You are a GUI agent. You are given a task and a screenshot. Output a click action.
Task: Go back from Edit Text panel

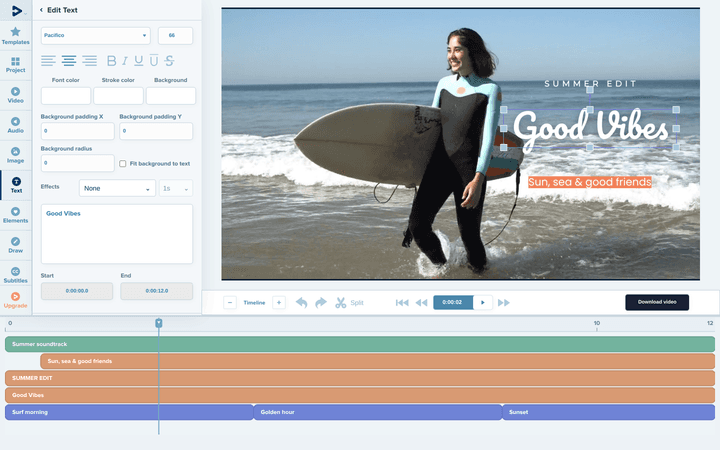point(41,10)
